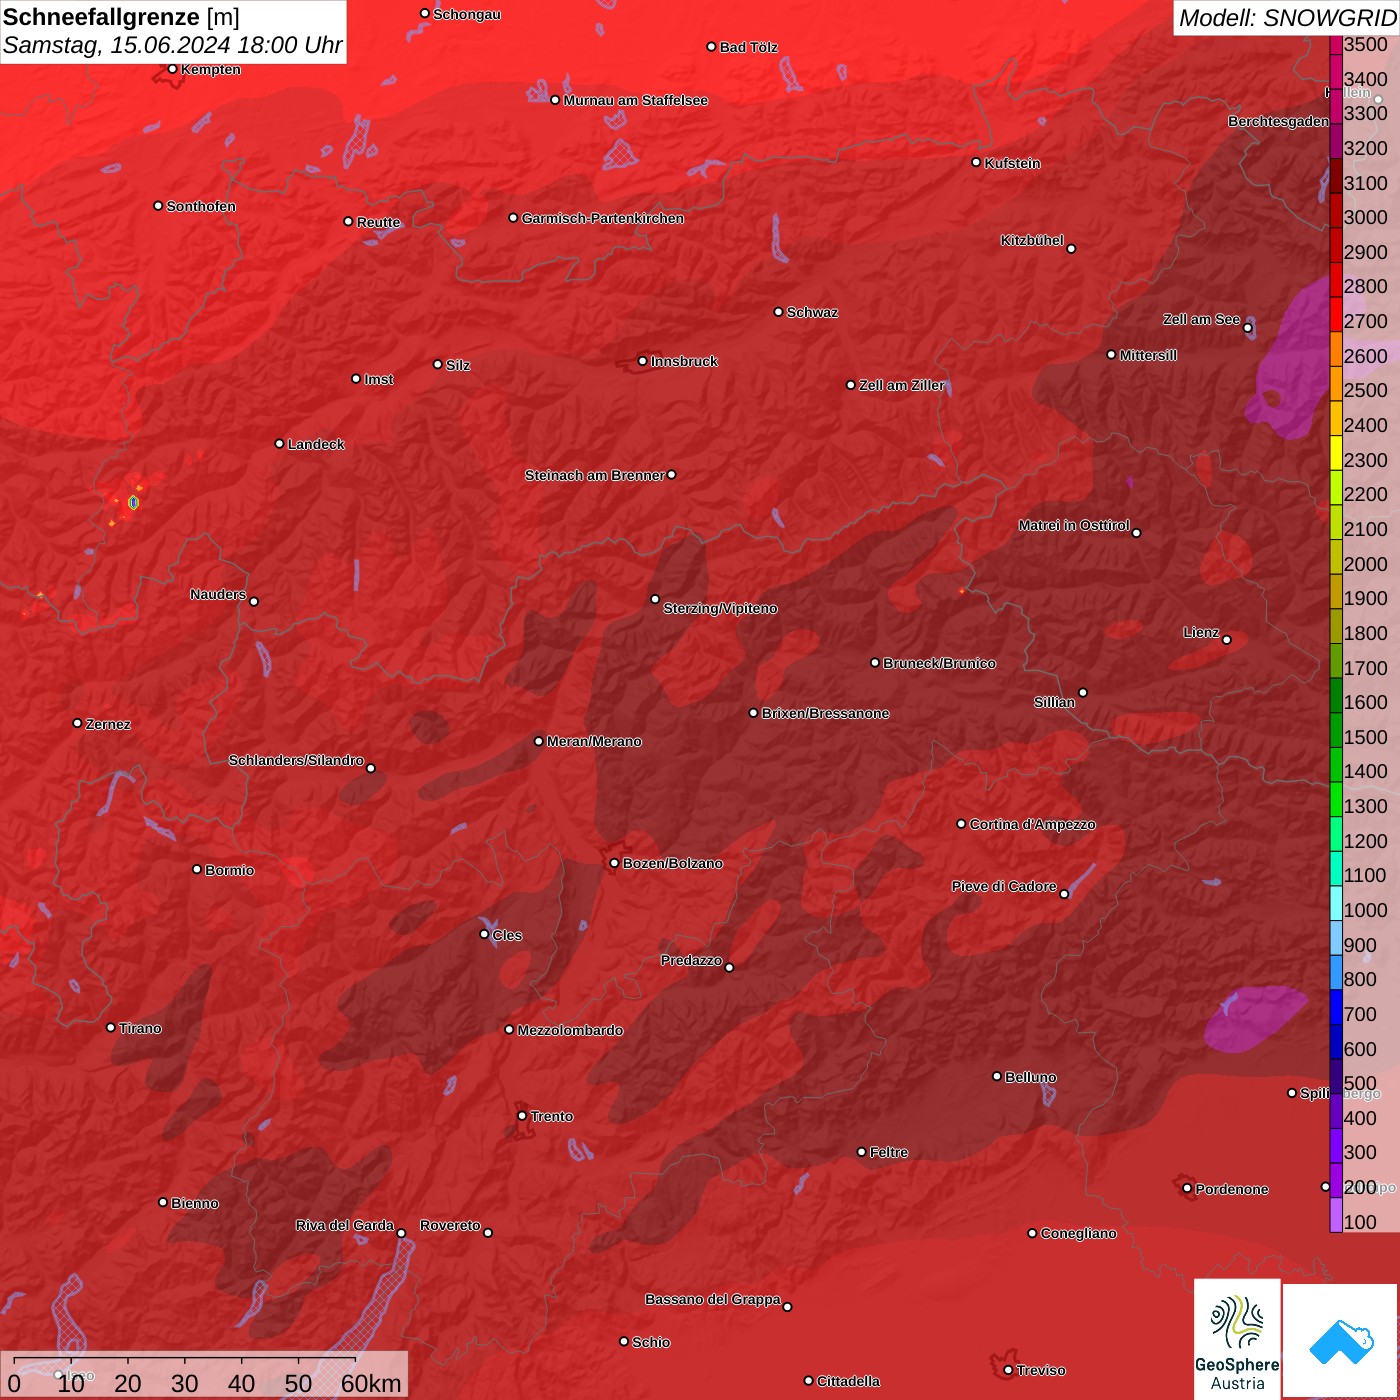The width and height of the screenshot is (1400, 1400).
Task: Click the legend value 700
Action: tap(1360, 1014)
